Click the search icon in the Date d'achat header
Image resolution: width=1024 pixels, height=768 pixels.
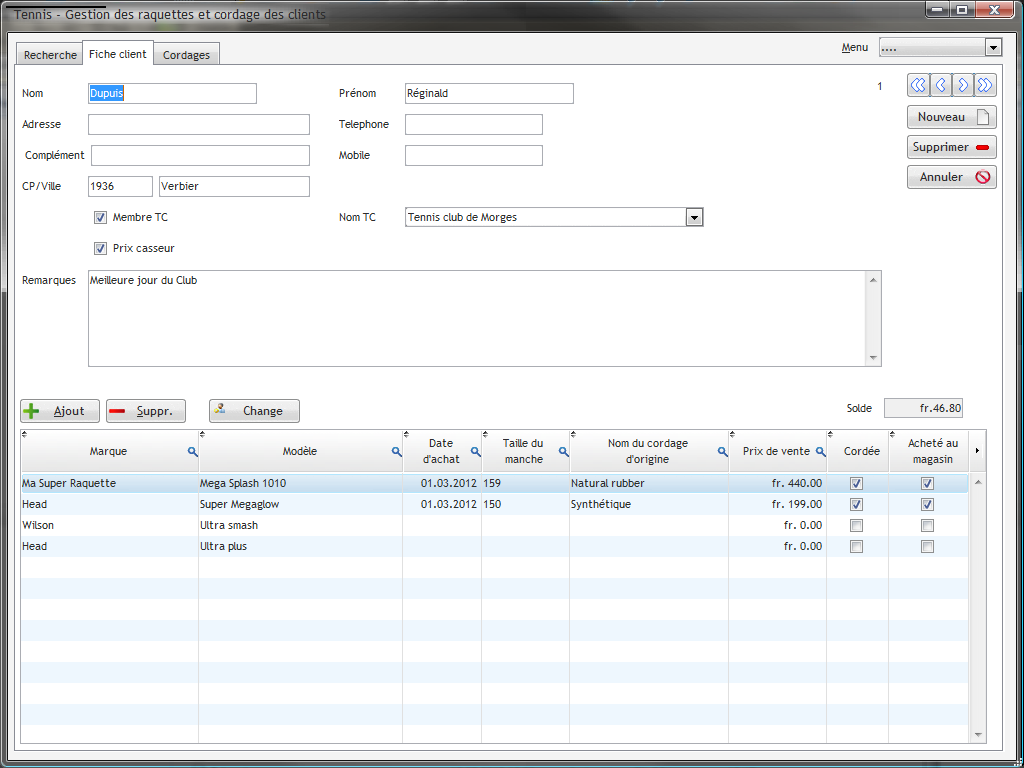475,451
